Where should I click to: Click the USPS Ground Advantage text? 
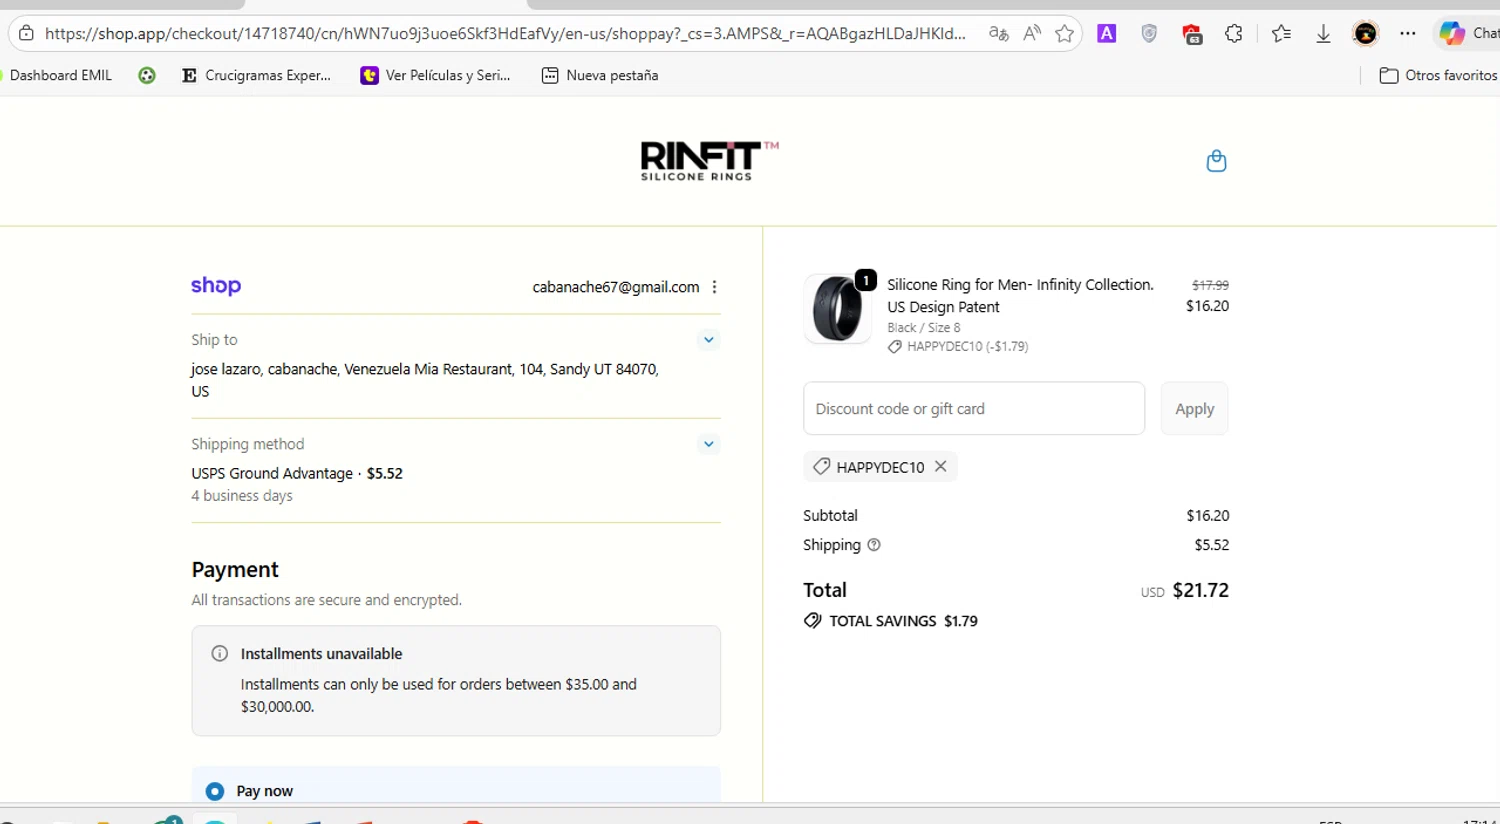[x=272, y=473]
